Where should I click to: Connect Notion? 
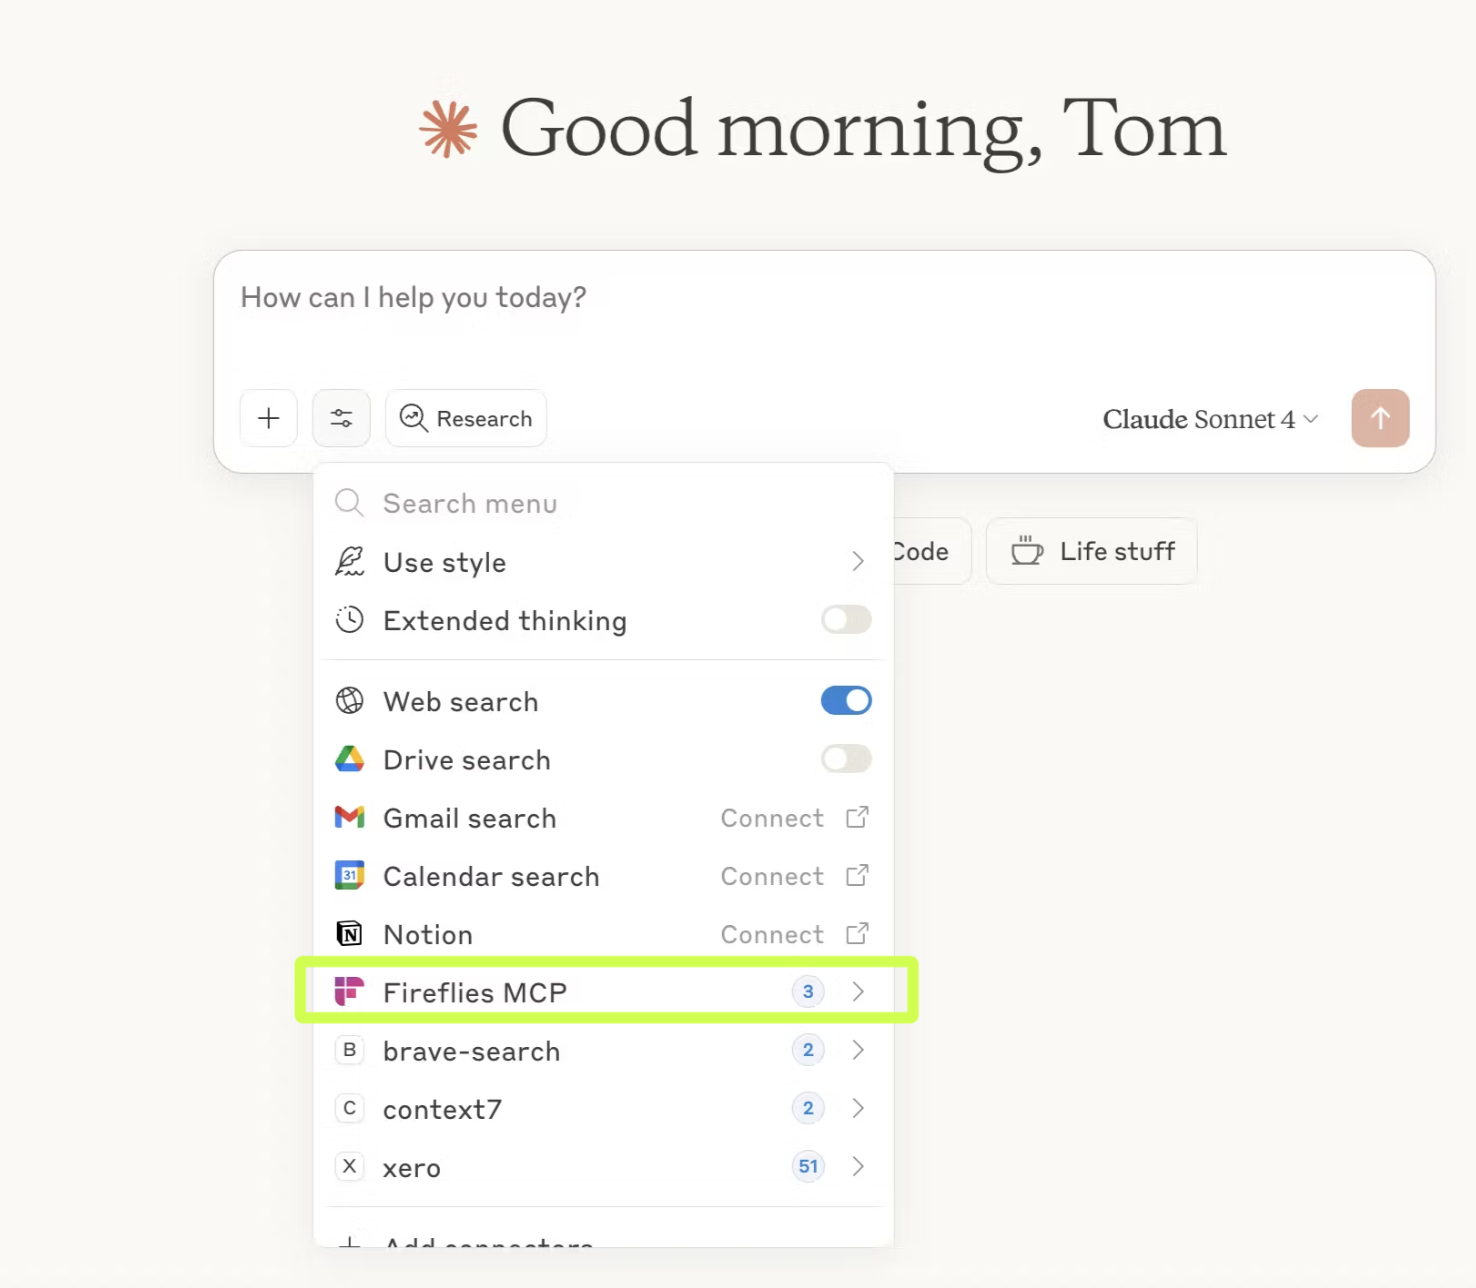(x=772, y=934)
